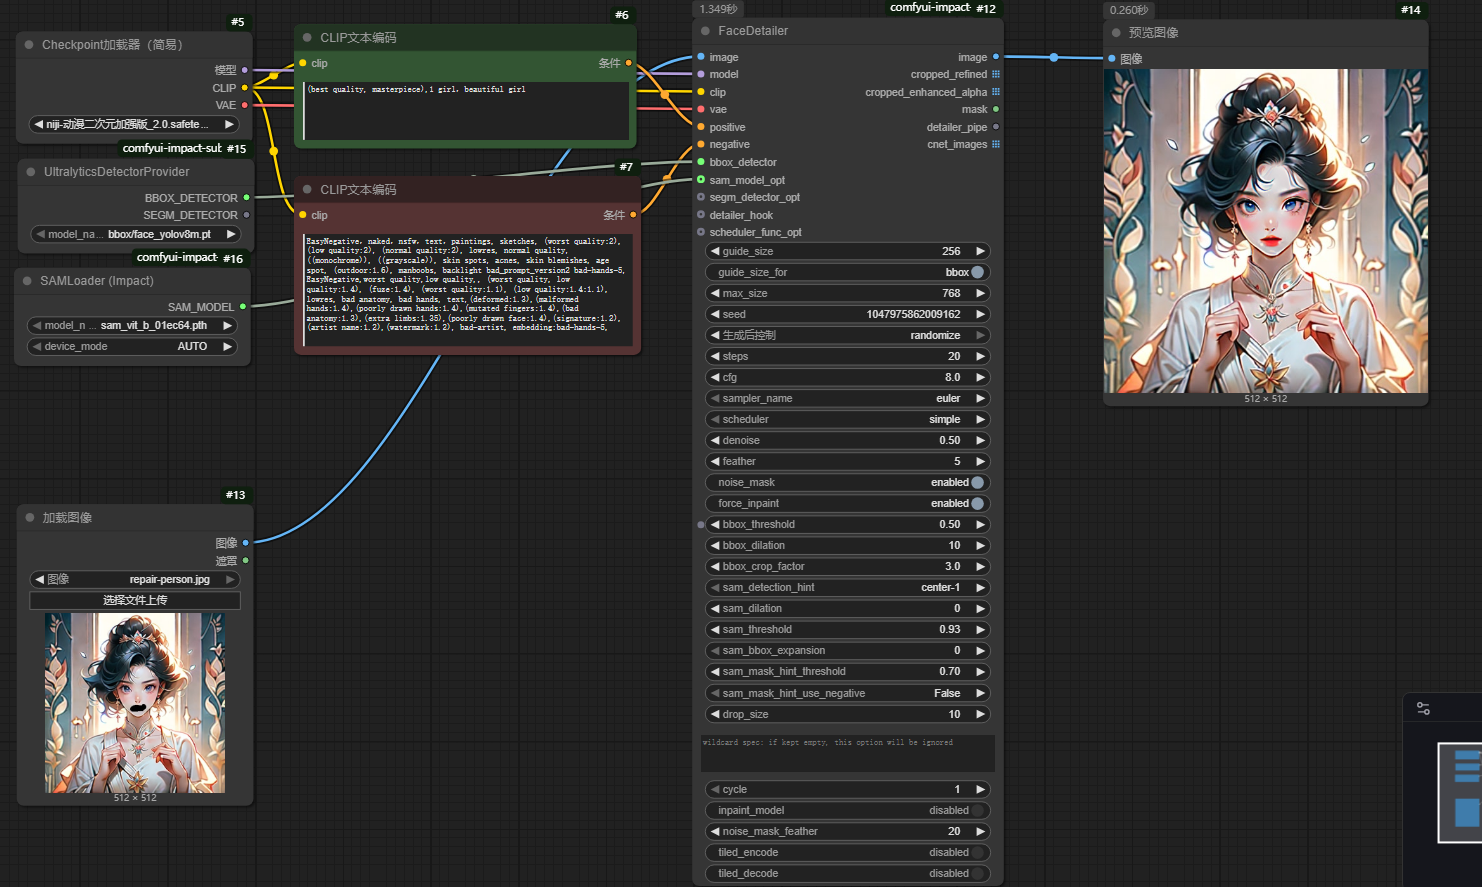This screenshot has width=1482, height=887.
Task: Click the collapse dot on 加载图像 node
Action: coord(30,518)
